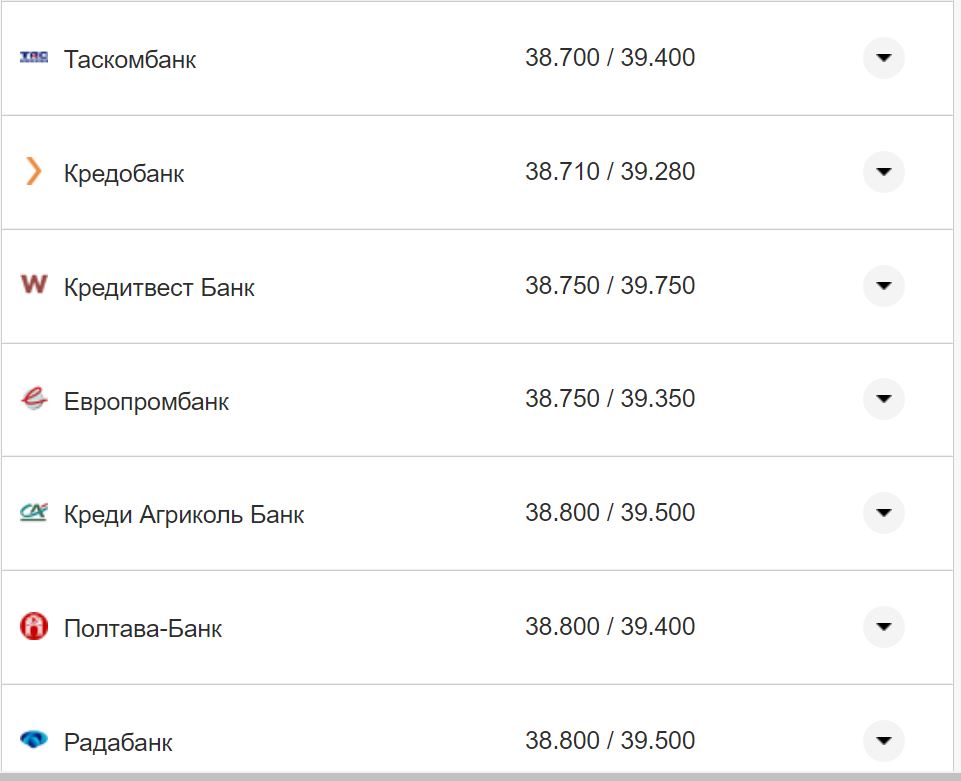Click the blue Радабанк eye logo

tap(33, 741)
